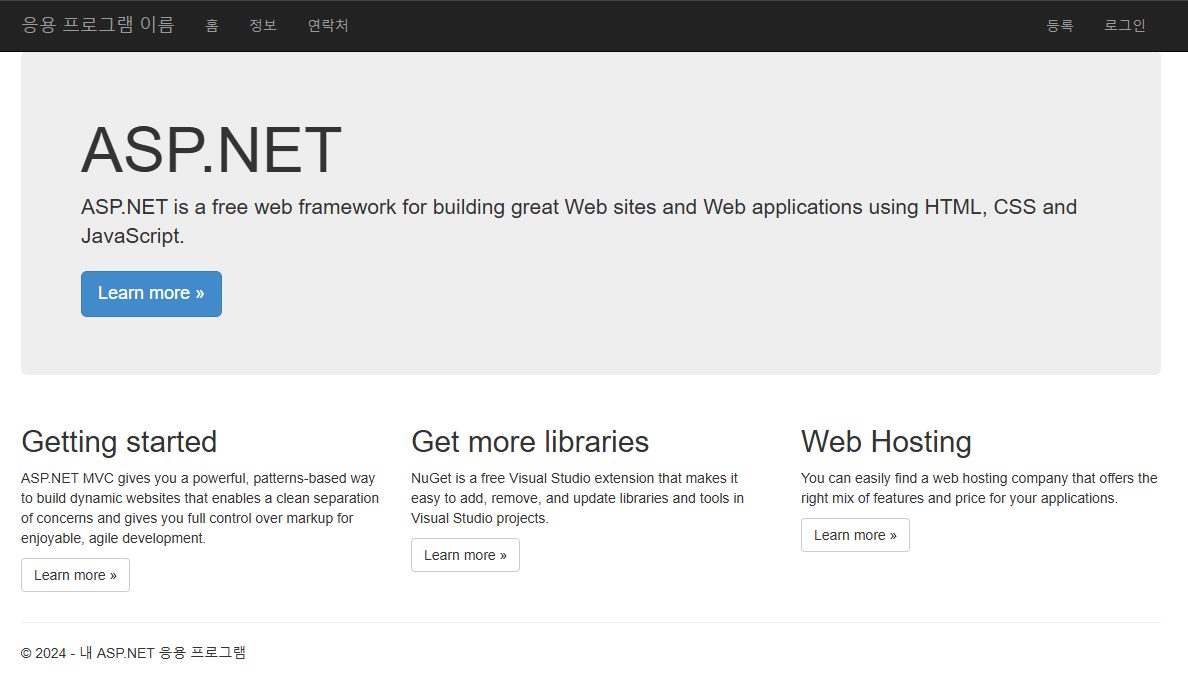Click the paragraph starting 'NuGet is a free Visual Studio'
Screen dimensions: 1188x692
tap(577, 498)
